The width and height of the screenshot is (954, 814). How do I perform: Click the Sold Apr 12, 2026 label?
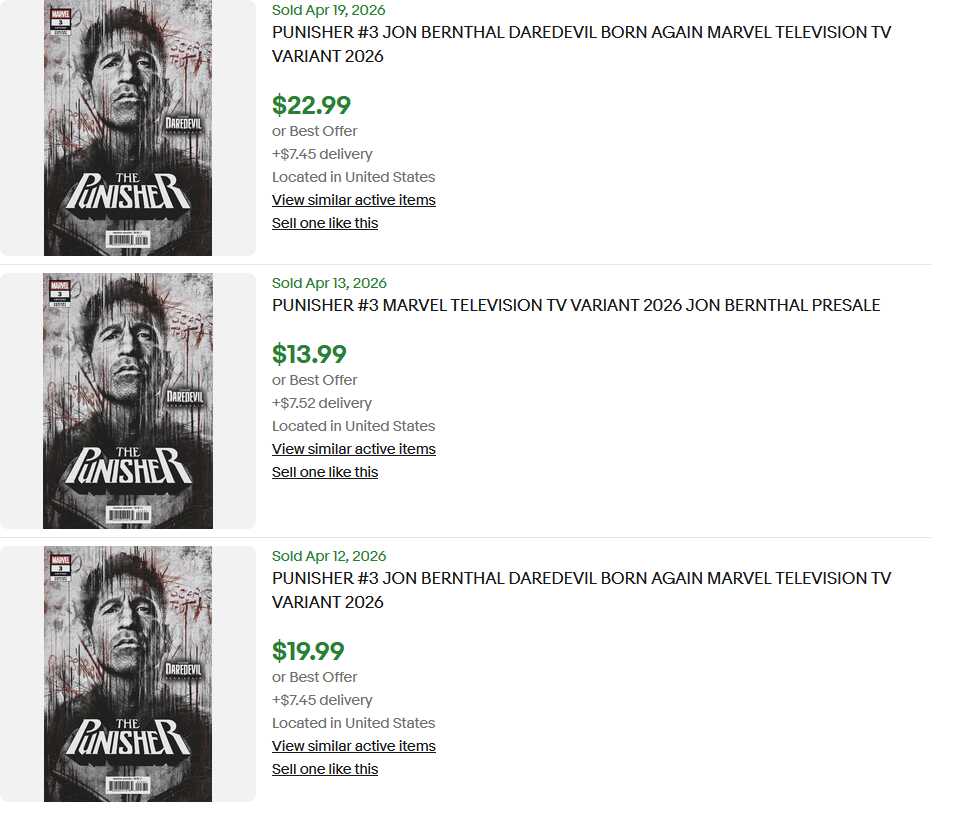(329, 556)
